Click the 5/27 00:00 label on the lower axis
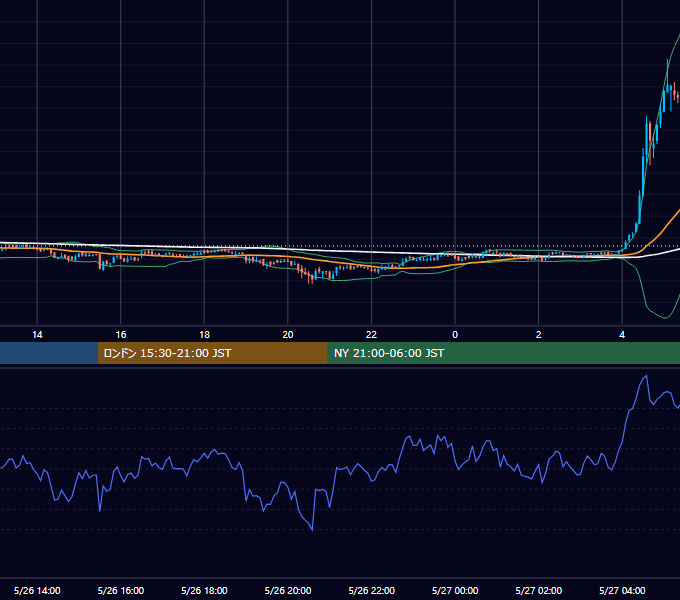The width and height of the screenshot is (680, 600). pos(455,590)
